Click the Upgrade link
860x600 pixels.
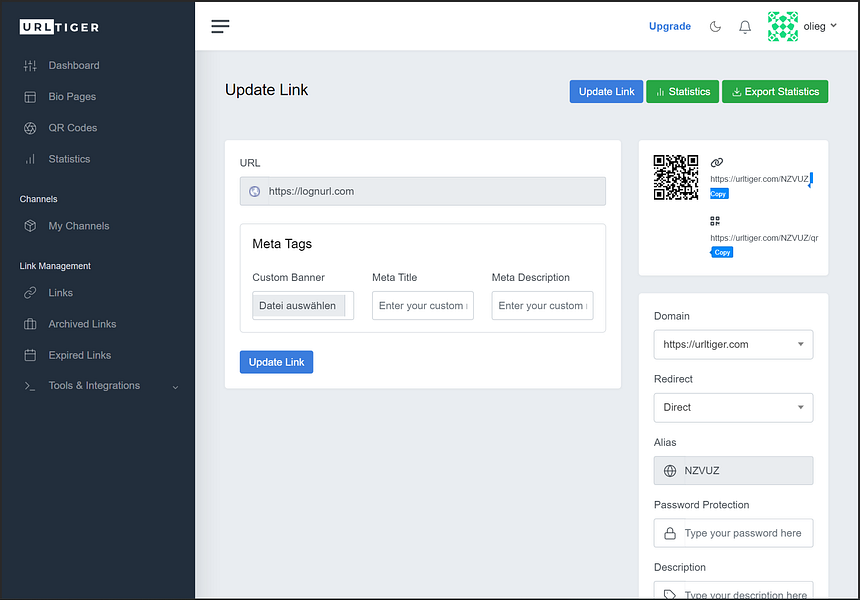pyautogui.click(x=670, y=26)
